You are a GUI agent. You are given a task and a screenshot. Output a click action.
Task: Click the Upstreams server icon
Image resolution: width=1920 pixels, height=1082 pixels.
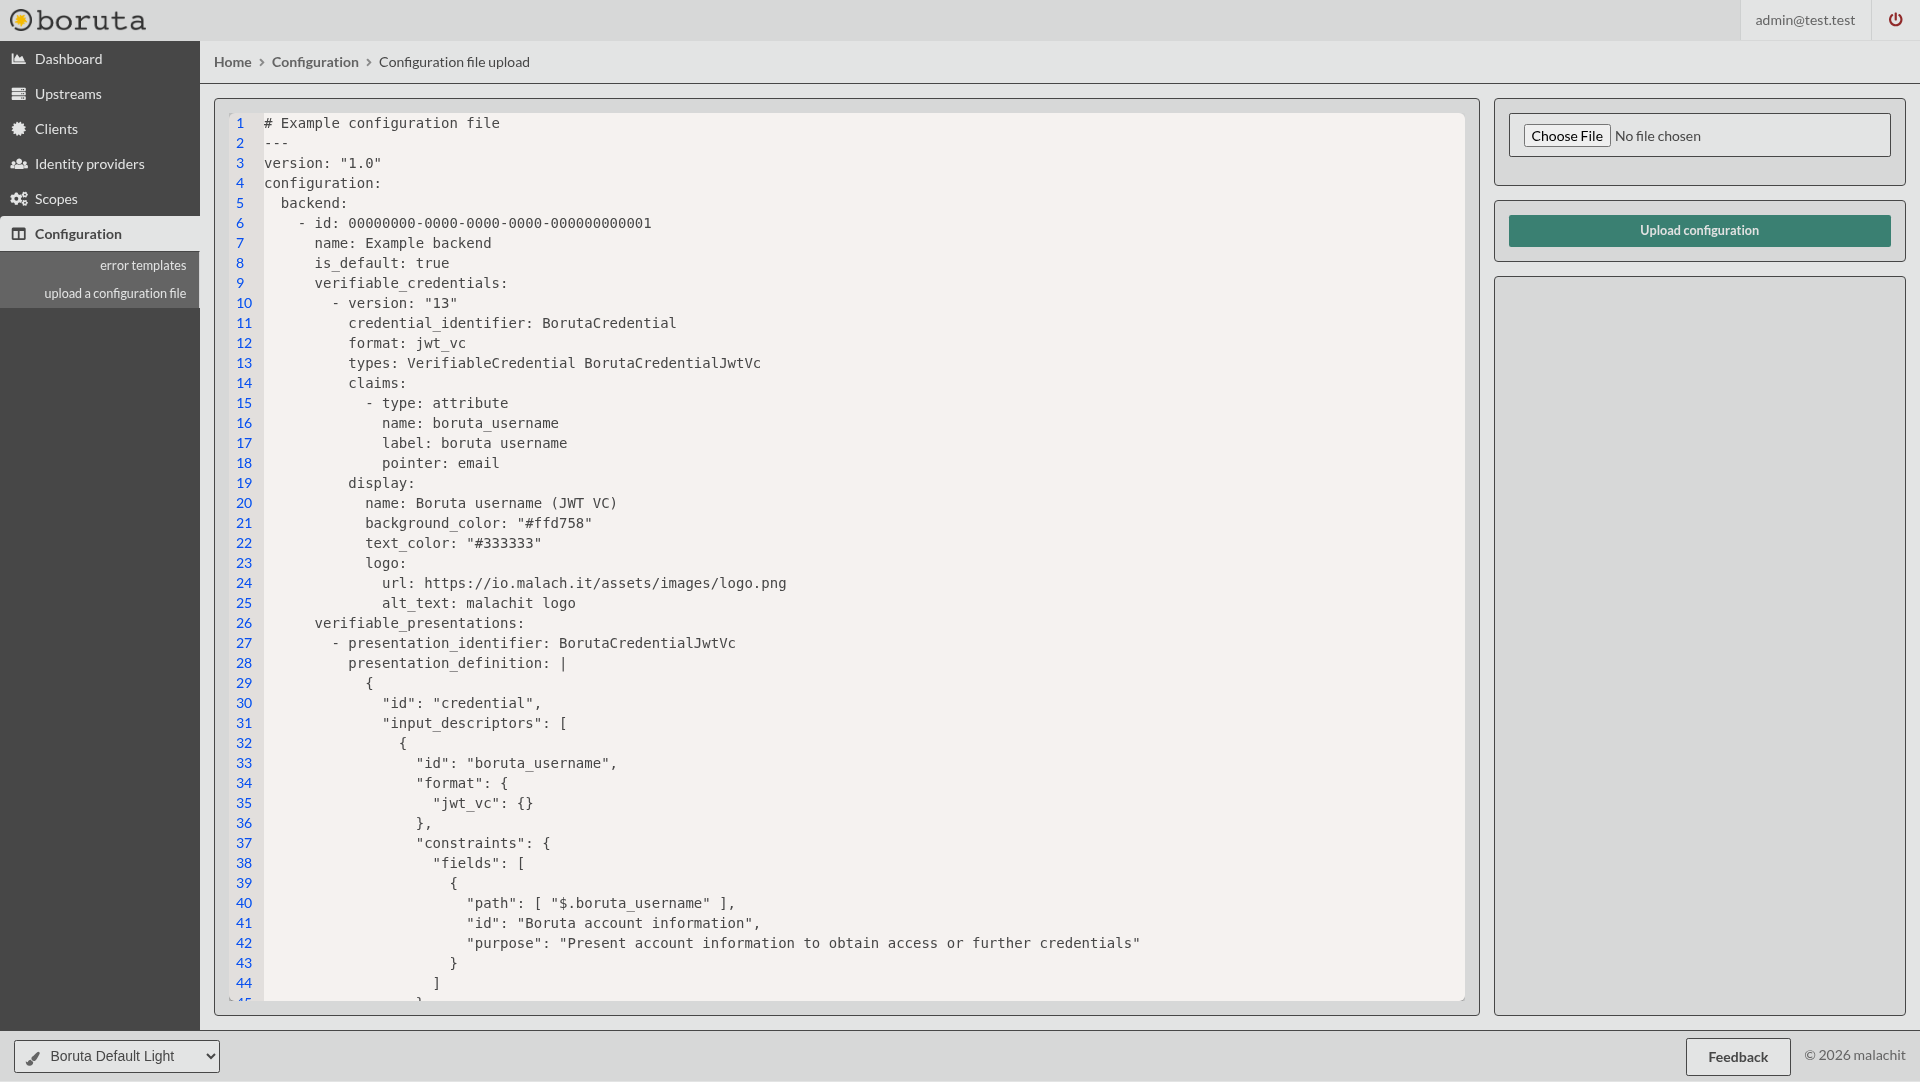pos(18,94)
